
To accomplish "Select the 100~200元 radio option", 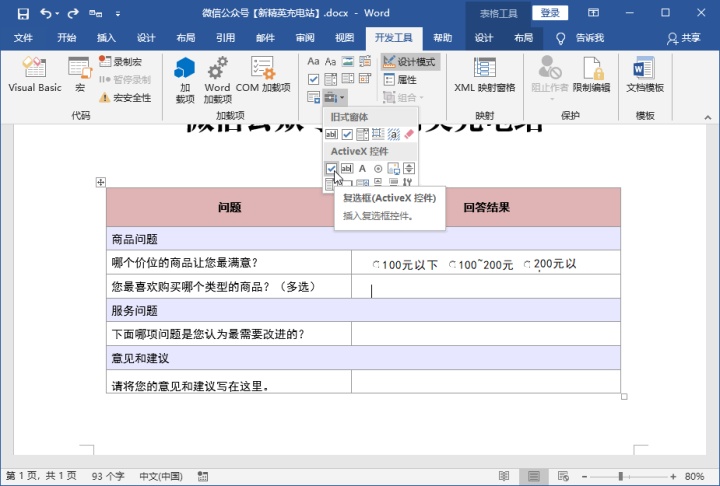I will (x=452, y=265).
